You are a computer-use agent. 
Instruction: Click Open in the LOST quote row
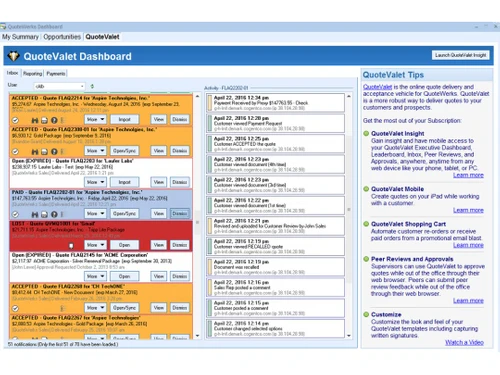[x=124, y=245]
